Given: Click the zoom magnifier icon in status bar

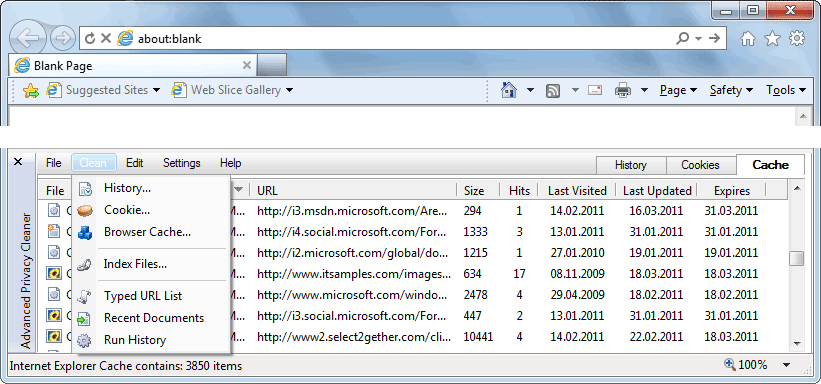Looking at the screenshot, I should (x=730, y=364).
